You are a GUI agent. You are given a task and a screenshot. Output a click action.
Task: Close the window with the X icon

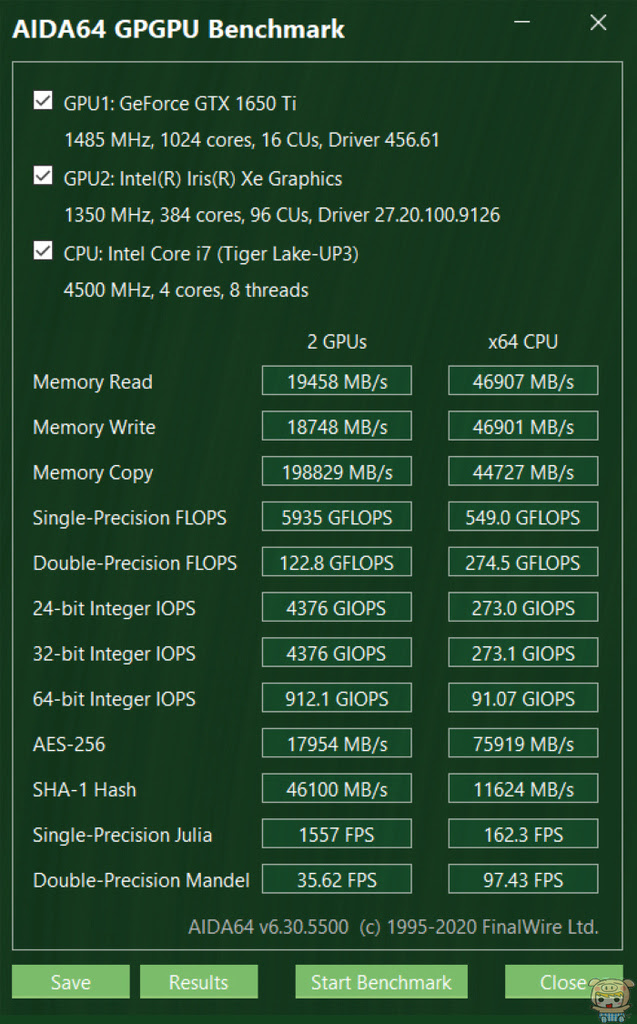point(598,23)
